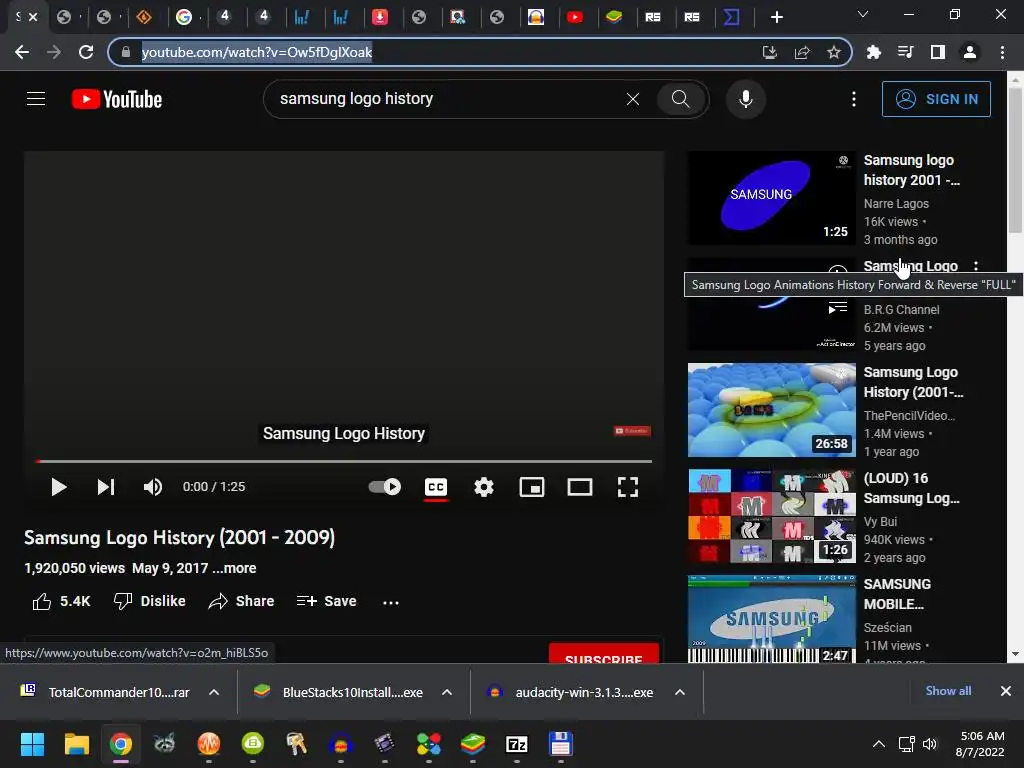Skip to the next video
This screenshot has width=1024, height=768.
pos(106,487)
